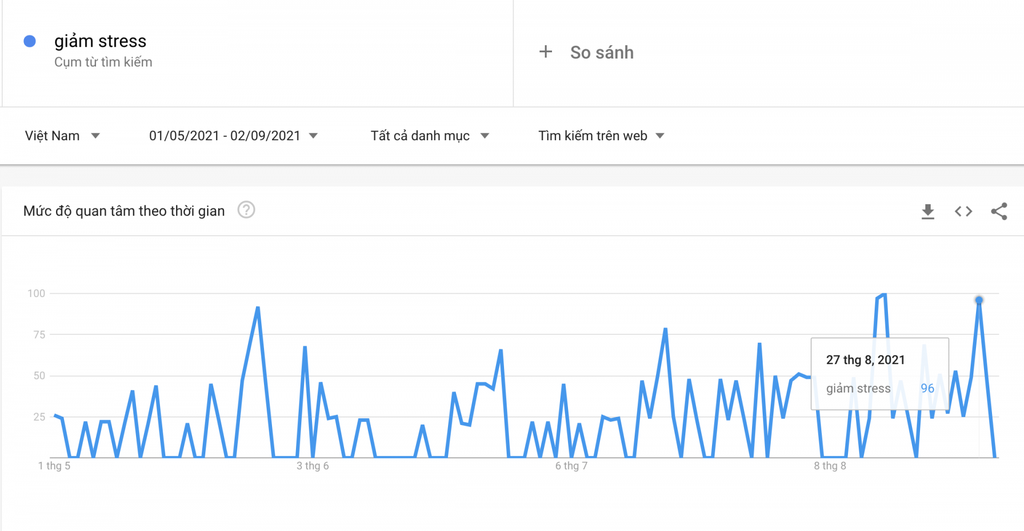
Task: Click the plus icon next to So sánh
Action: 545,52
